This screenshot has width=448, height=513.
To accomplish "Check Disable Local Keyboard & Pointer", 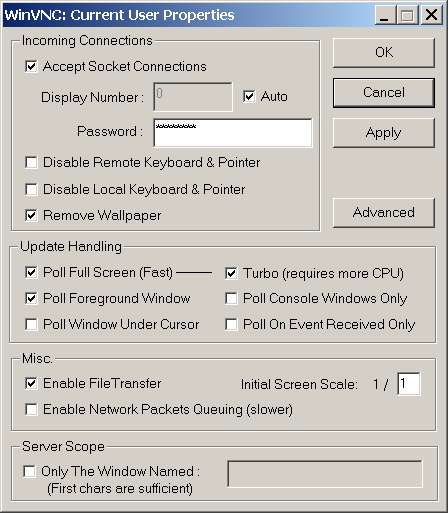I will (31, 189).
